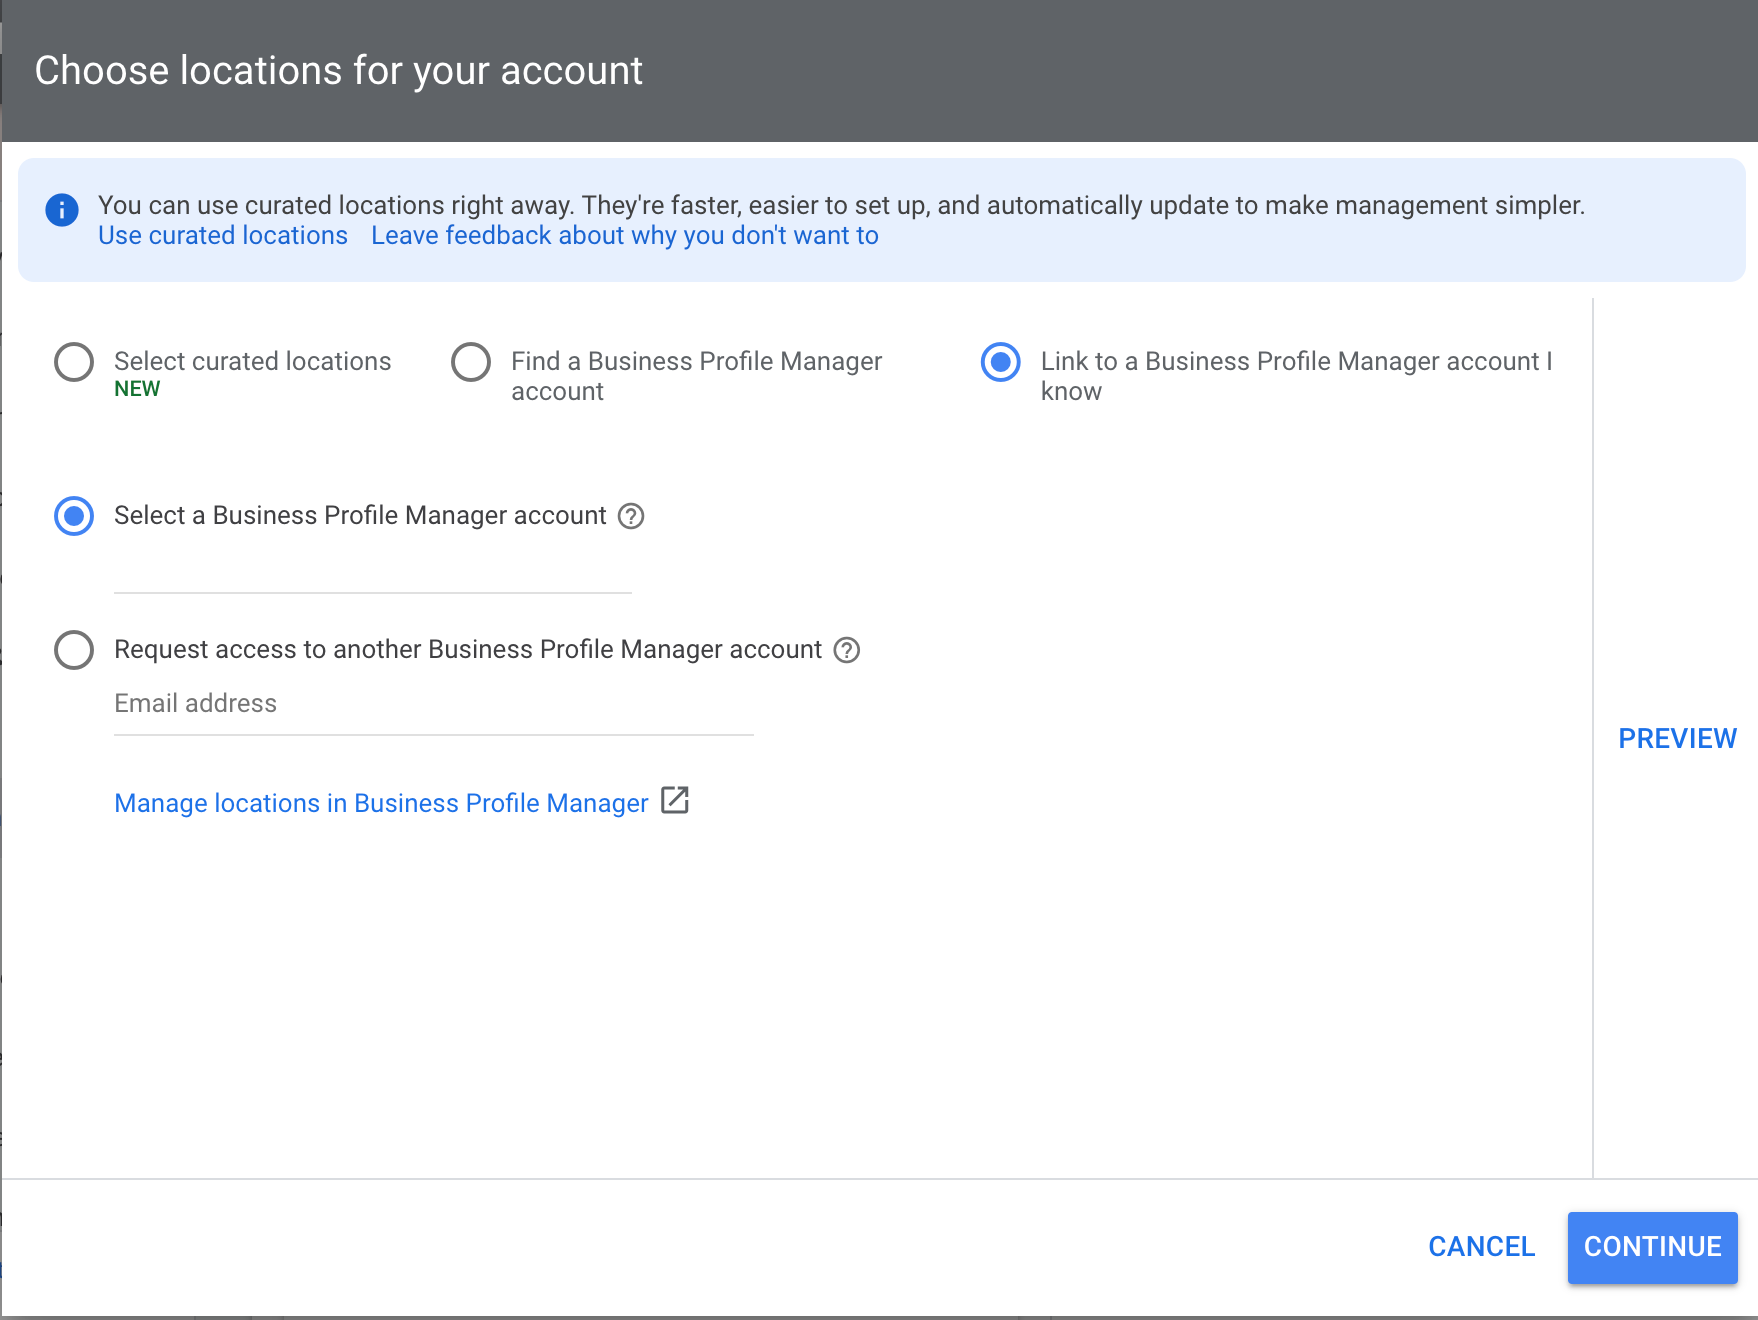Select the curated locations radio option

[74, 362]
